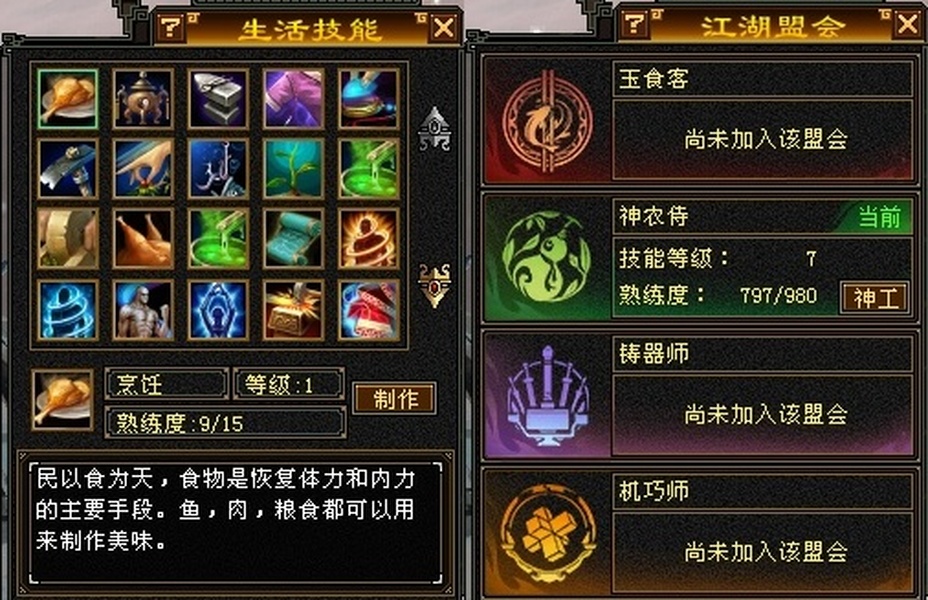The width and height of the screenshot is (928, 600).
Task: Select the 机巧师 guild emblem
Action: [547, 533]
